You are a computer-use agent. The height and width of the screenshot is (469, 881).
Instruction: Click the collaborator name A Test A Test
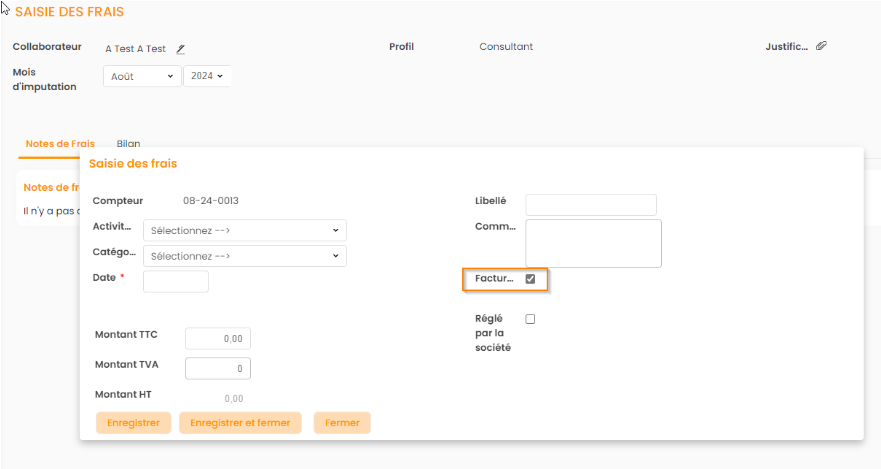[135, 48]
